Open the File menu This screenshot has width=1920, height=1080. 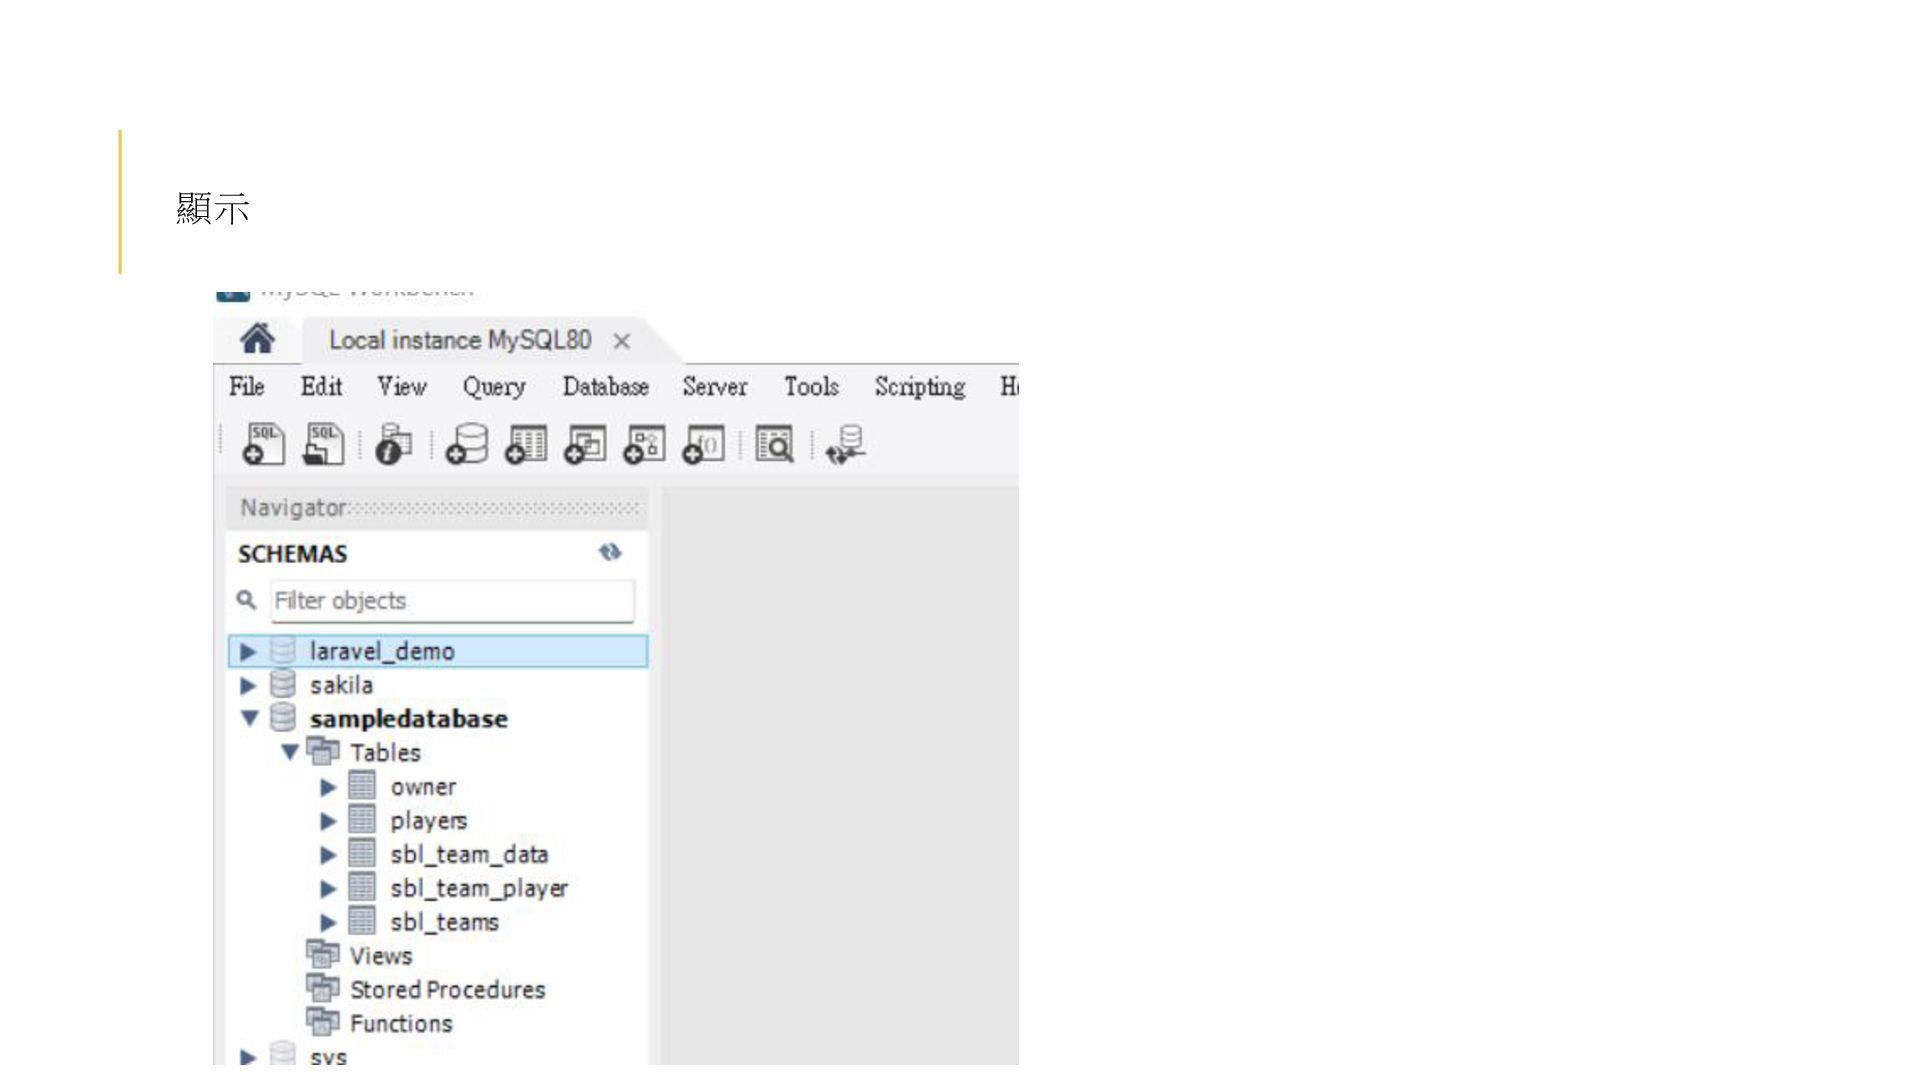(247, 387)
